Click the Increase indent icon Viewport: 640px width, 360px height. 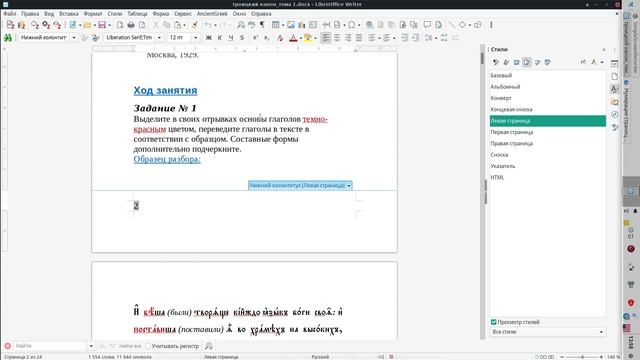[x=404, y=38]
